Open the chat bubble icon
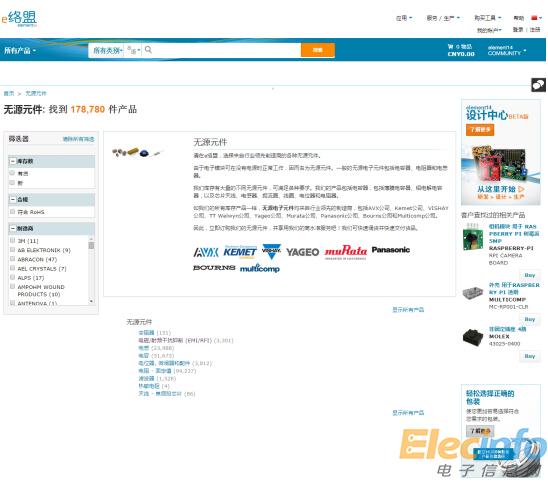The width and height of the screenshot is (548, 490). [538, 85]
